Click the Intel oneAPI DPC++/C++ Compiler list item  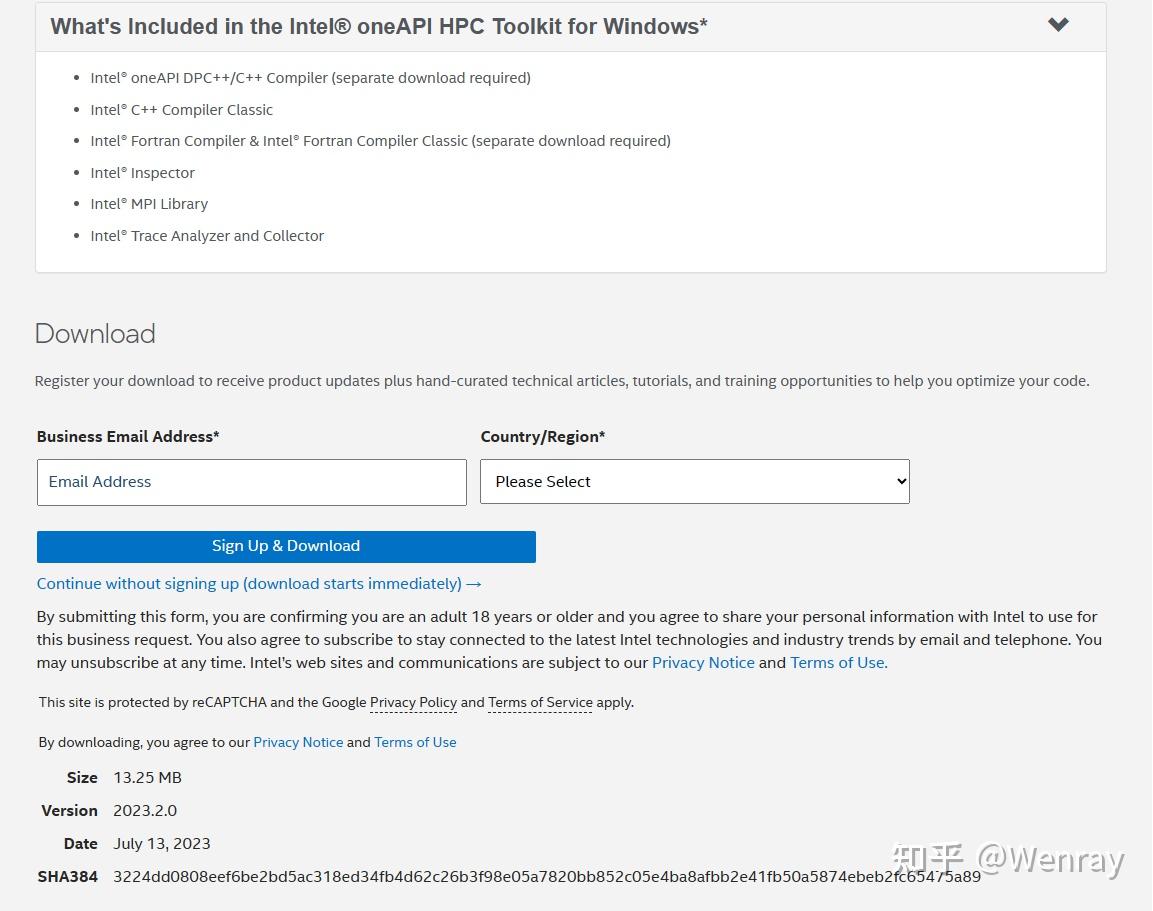tap(310, 77)
